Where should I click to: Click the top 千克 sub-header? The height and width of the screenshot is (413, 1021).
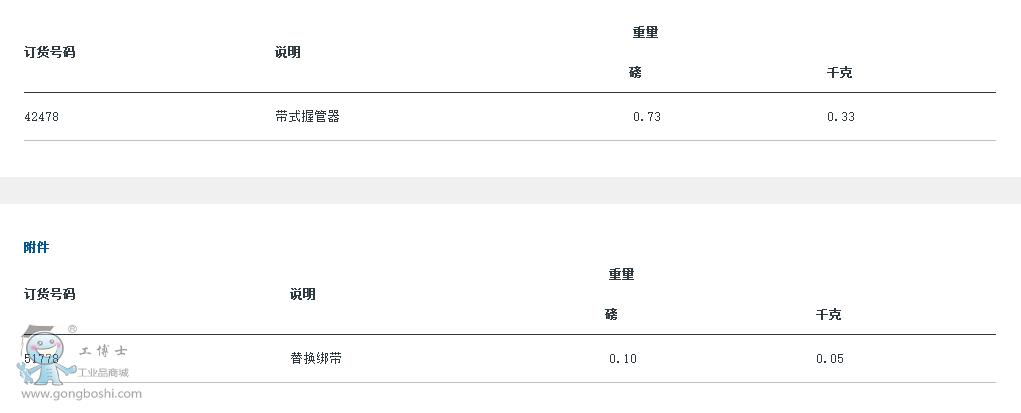pos(839,72)
